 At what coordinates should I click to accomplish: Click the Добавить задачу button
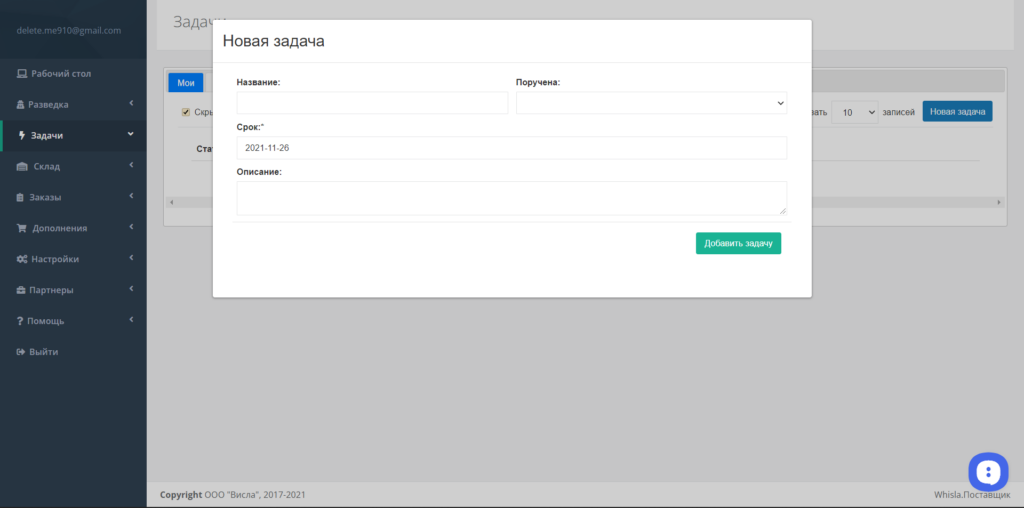pyautogui.click(x=738, y=243)
